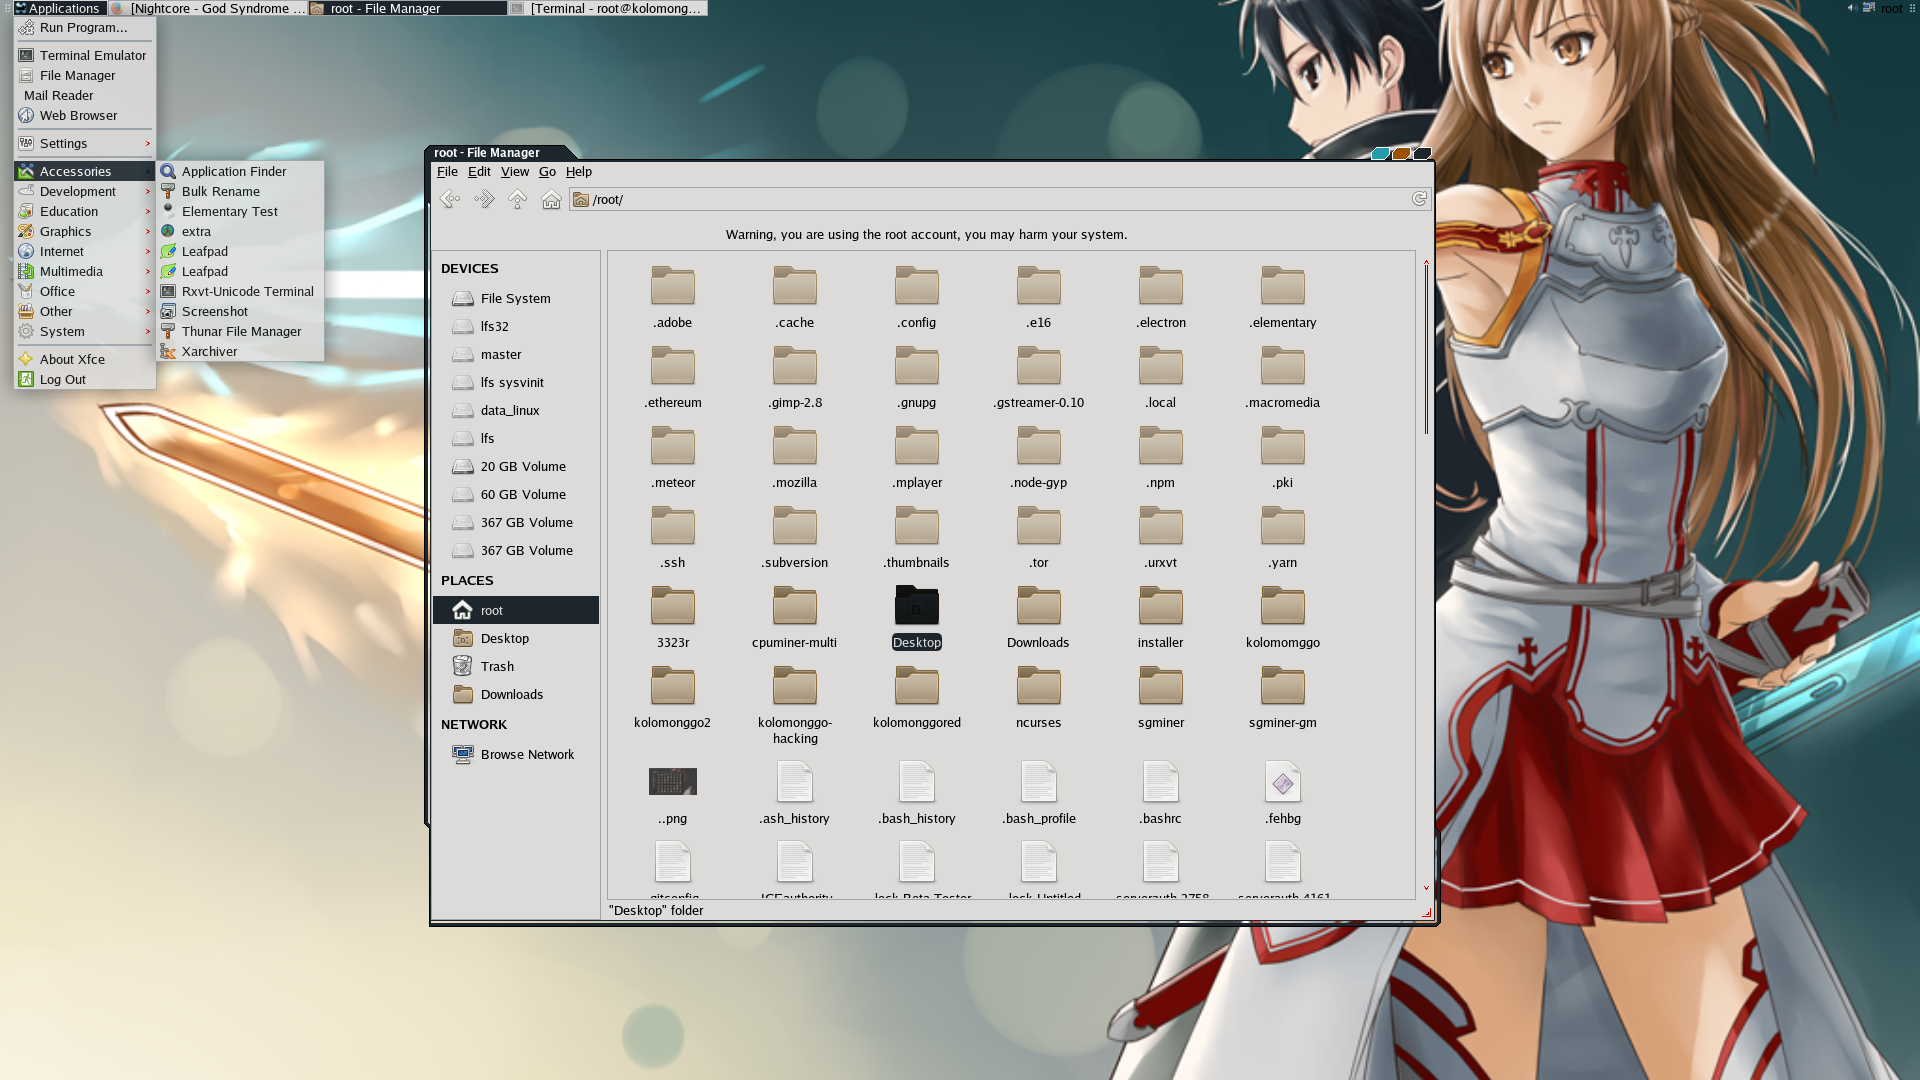Launch Bulk Rename from Accessories
The height and width of the screenshot is (1080, 1920).
pos(240,192)
